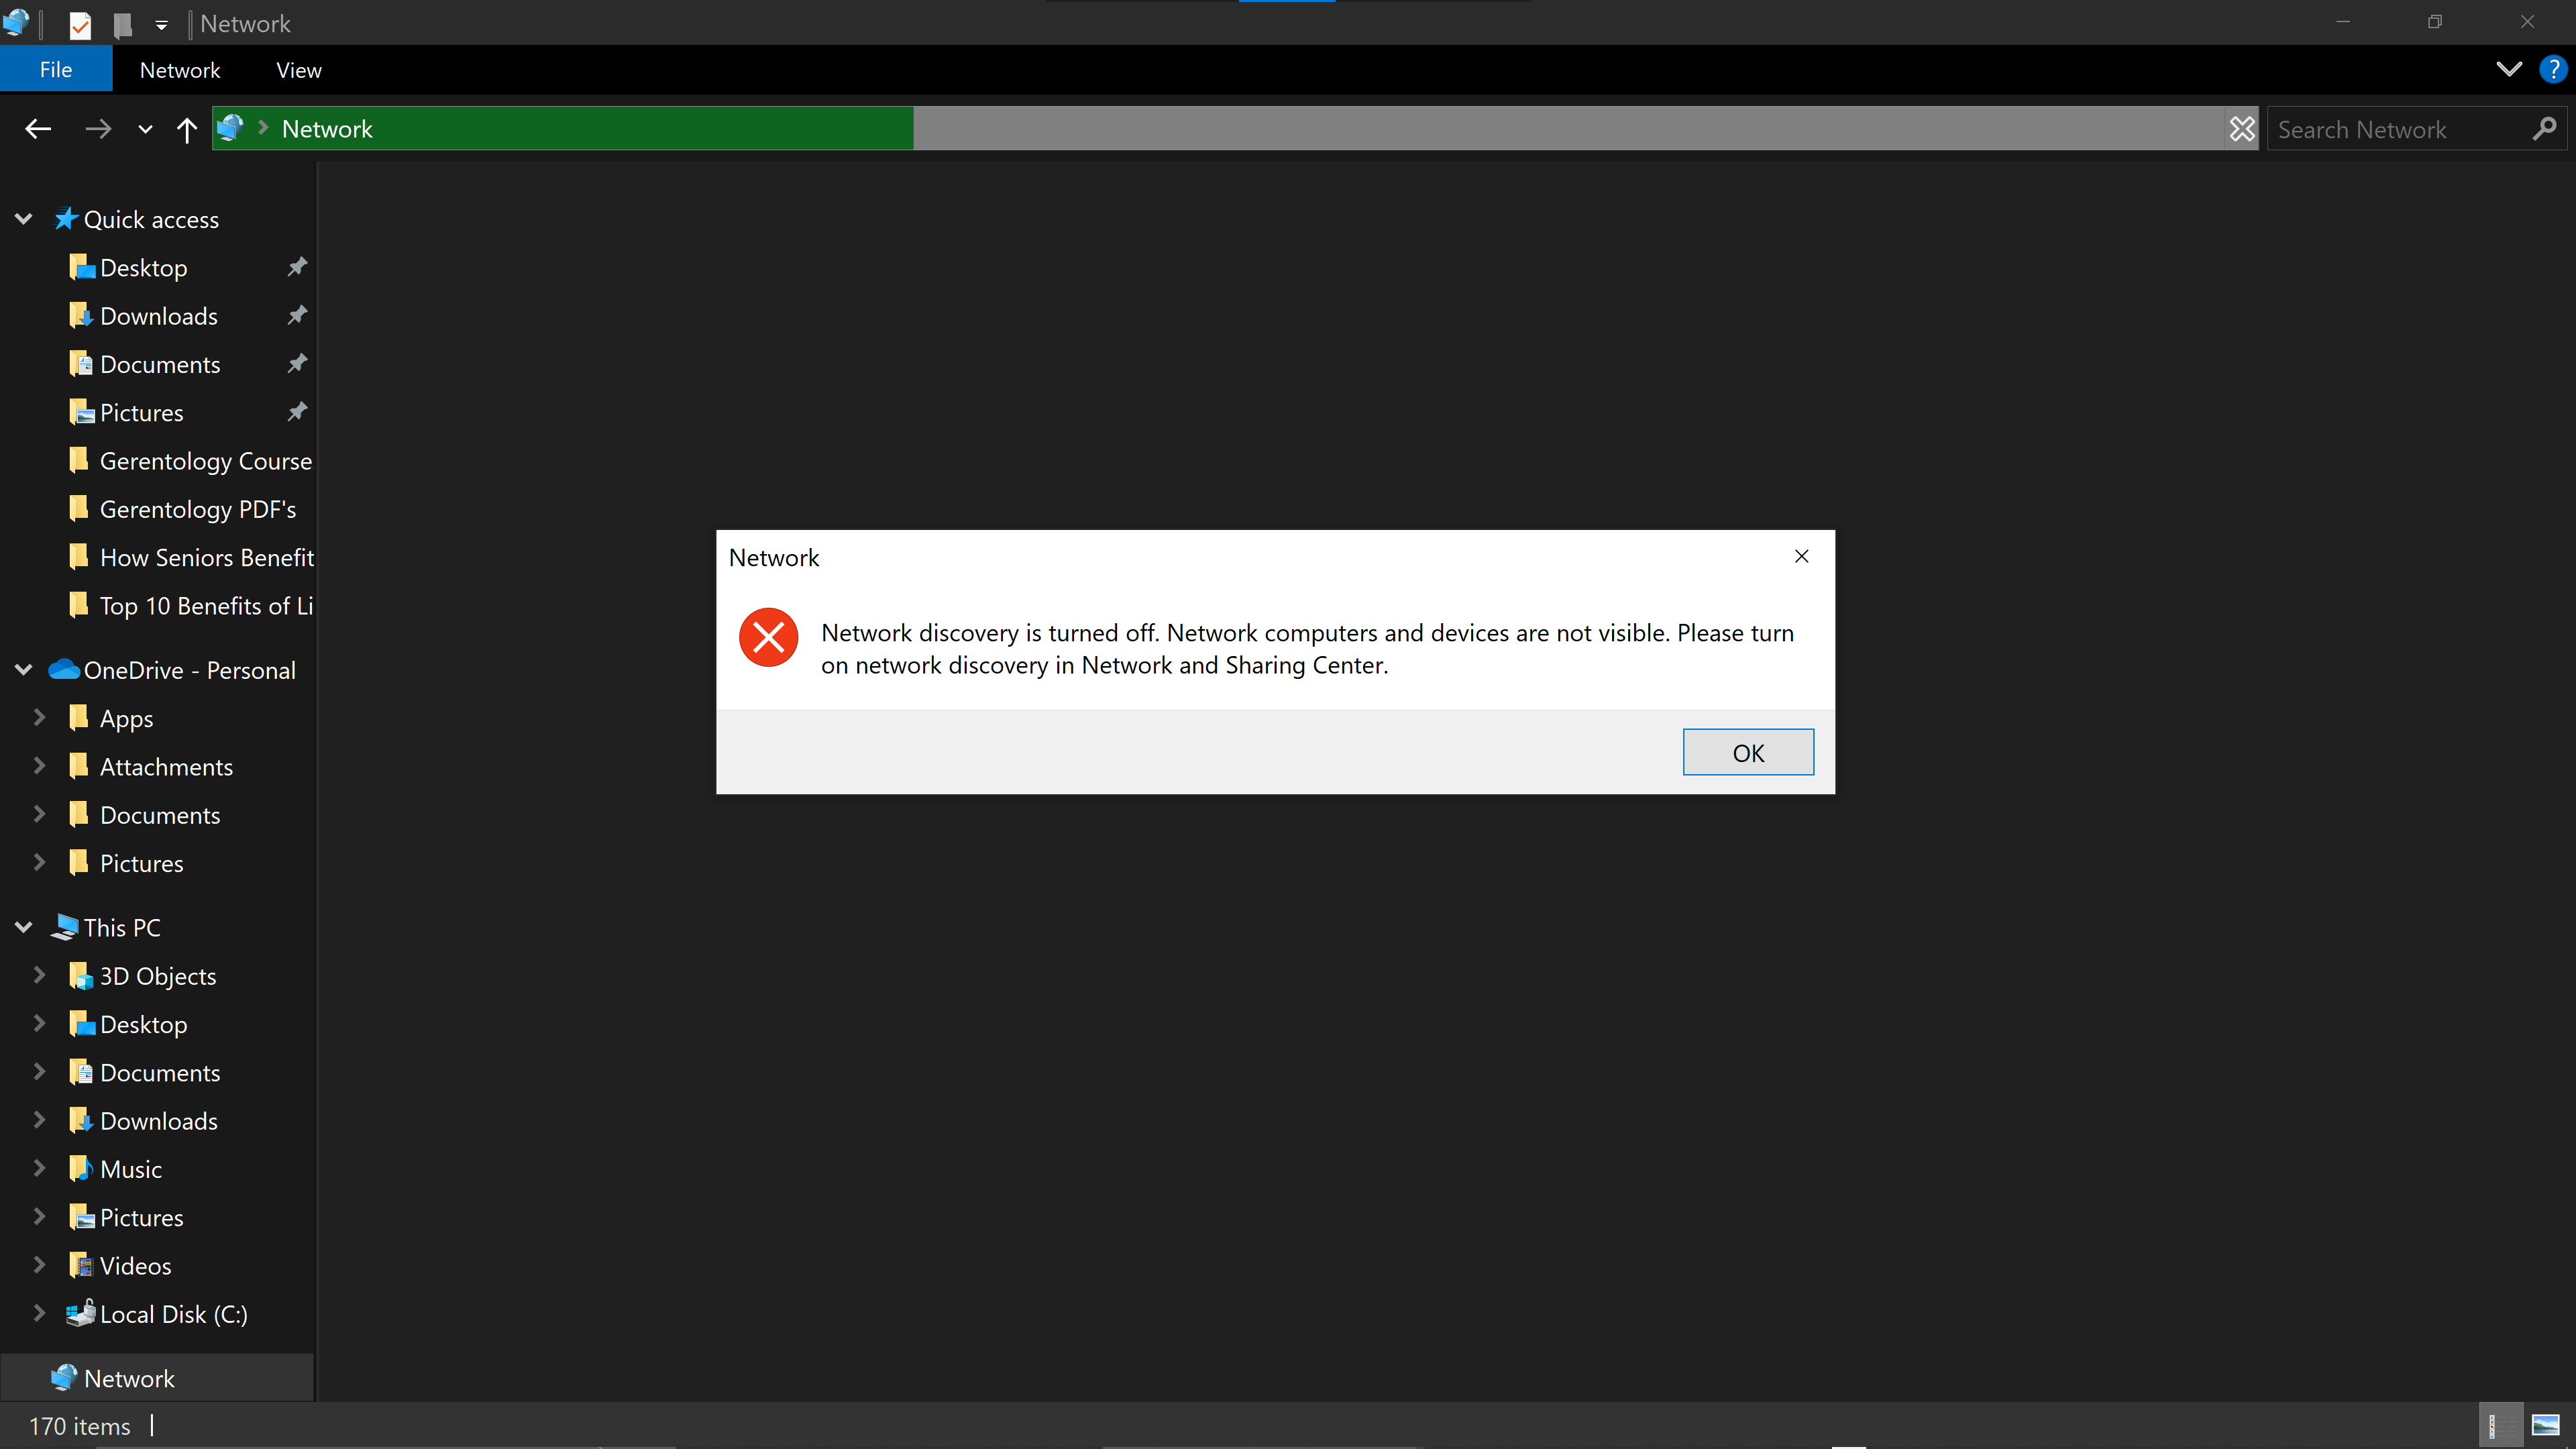Expand the OneDrive Documents folder
This screenshot has width=2576, height=1449.
click(39, 814)
